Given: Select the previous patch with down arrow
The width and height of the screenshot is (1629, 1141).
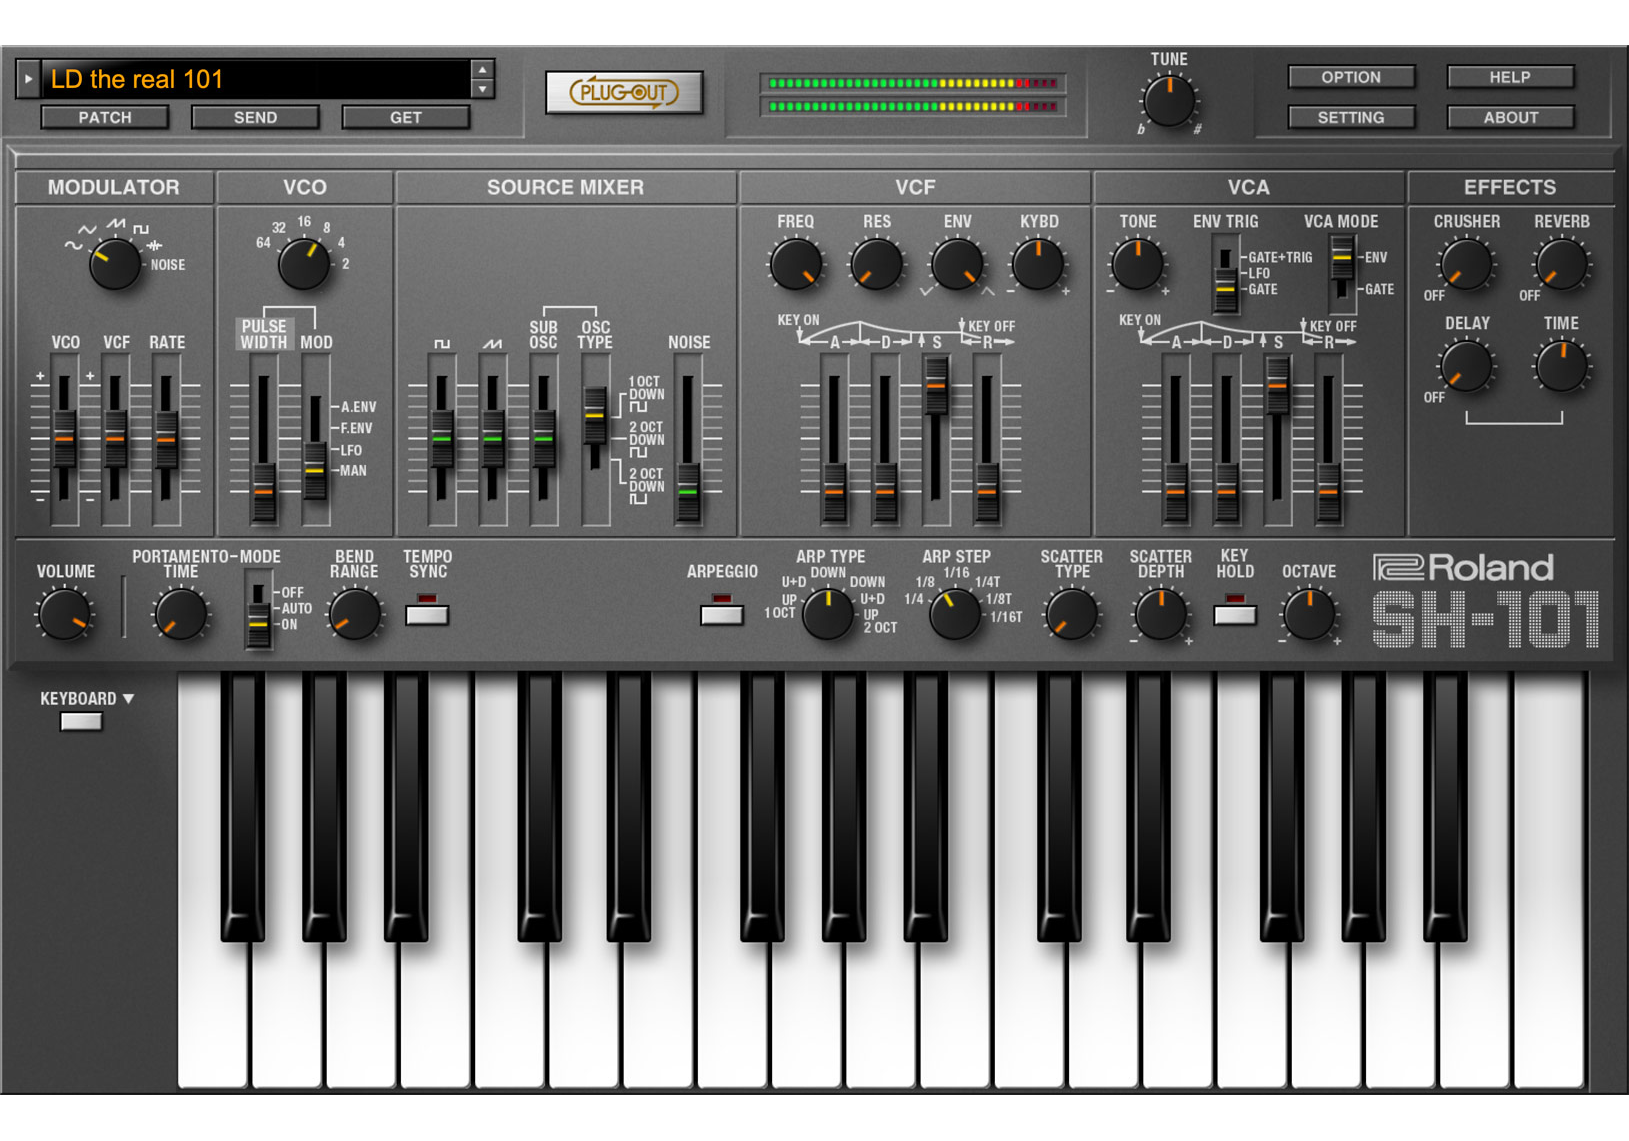Looking at the screenshot, I should click(482, 89).
